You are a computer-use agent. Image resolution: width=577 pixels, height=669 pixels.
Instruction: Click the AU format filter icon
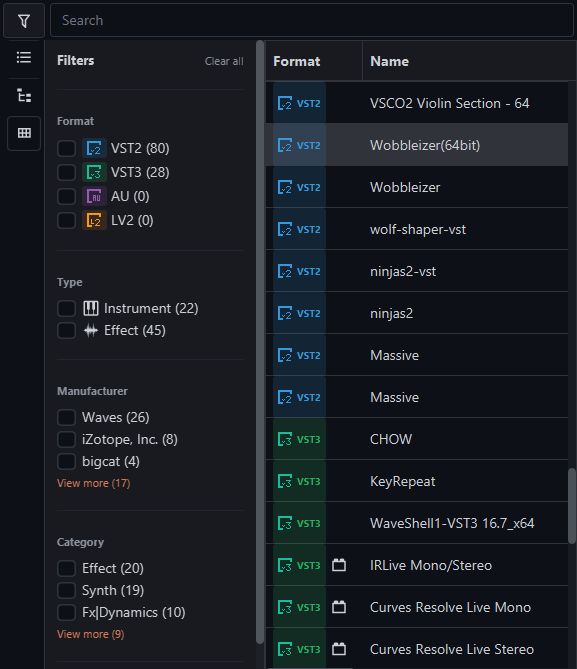[94, 196]
